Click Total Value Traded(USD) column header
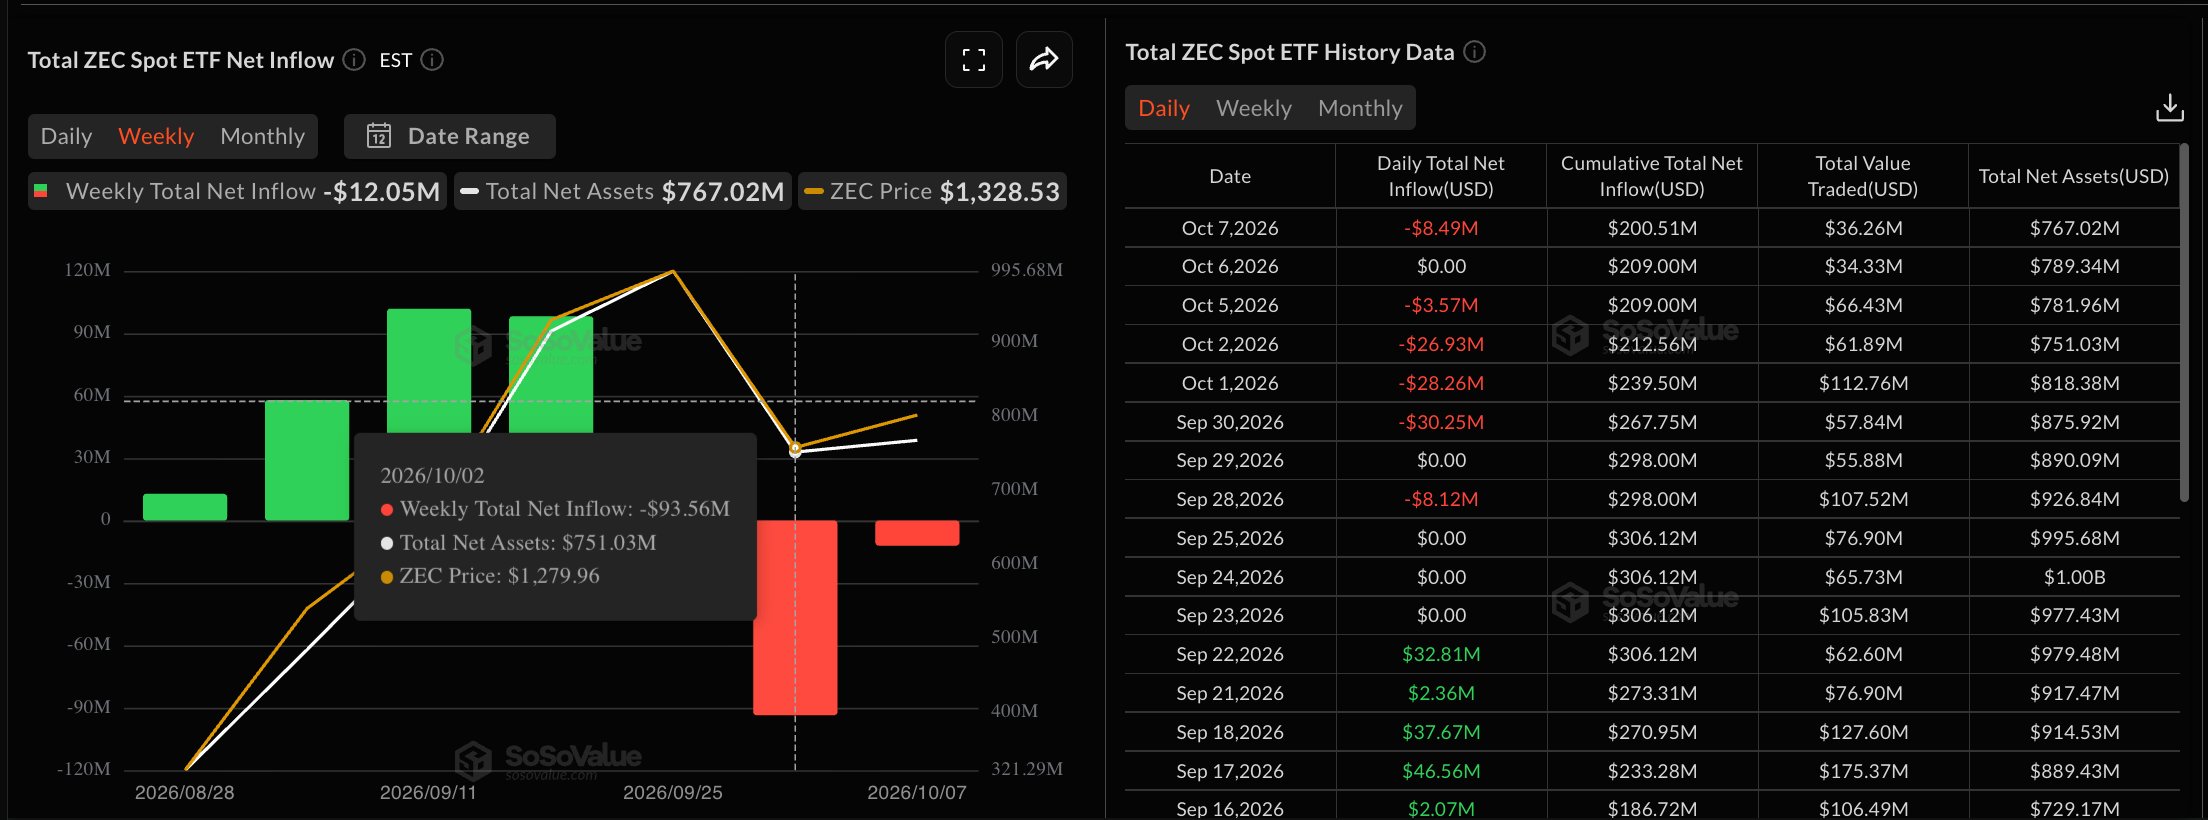Viewport: 2208px width, 820px height. click(x=1863, y=176)
